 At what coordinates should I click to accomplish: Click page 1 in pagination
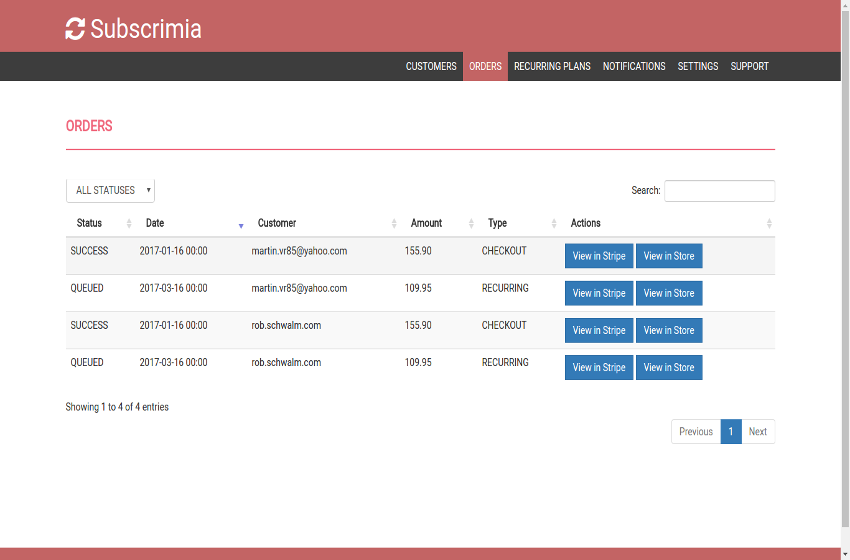(731, 432)
